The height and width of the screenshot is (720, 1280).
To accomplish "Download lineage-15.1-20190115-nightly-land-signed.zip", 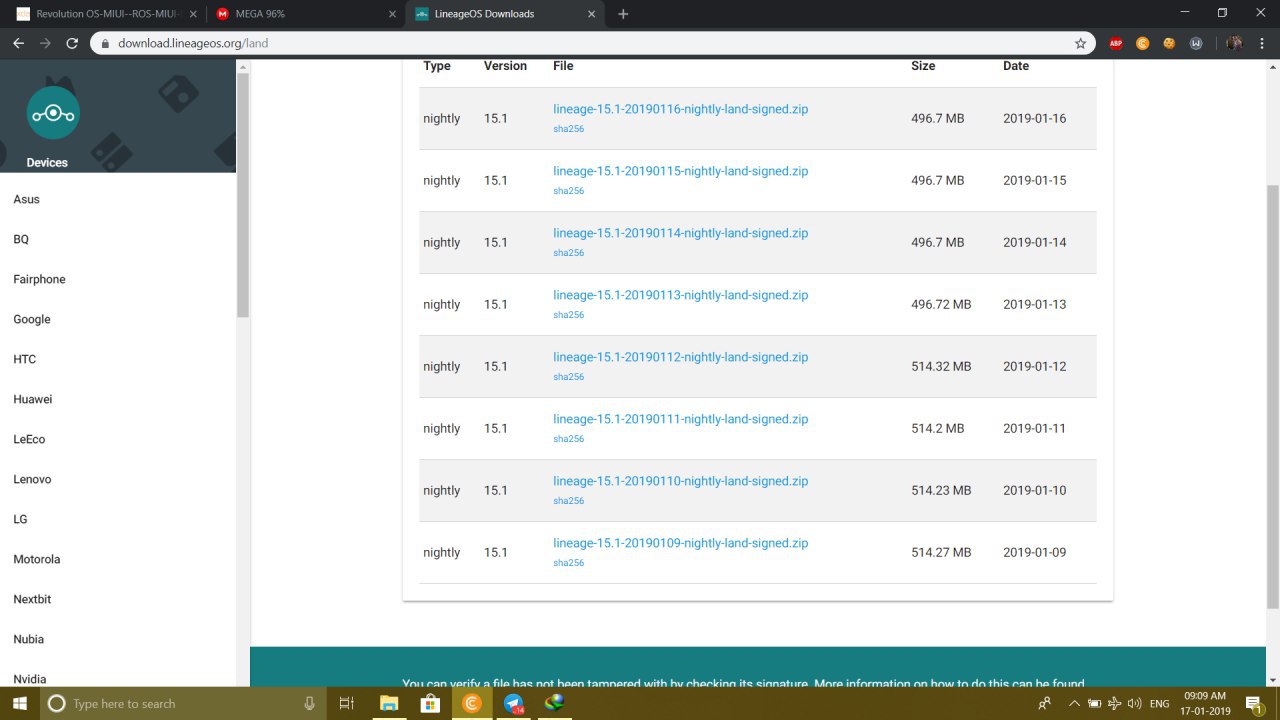I will 680,171.
